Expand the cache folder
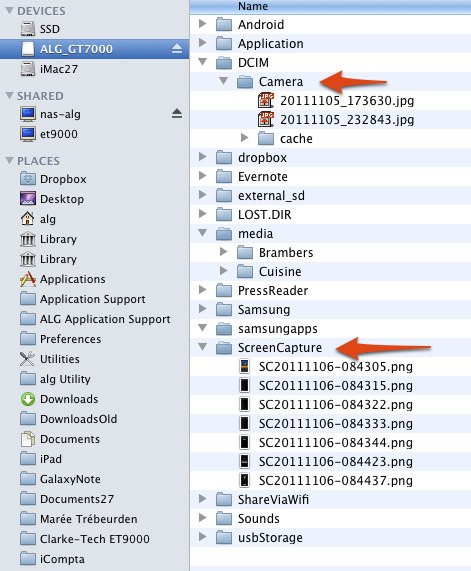Image resolution: width=471 pixels, height=571 pixels. [x=244, y=138]
